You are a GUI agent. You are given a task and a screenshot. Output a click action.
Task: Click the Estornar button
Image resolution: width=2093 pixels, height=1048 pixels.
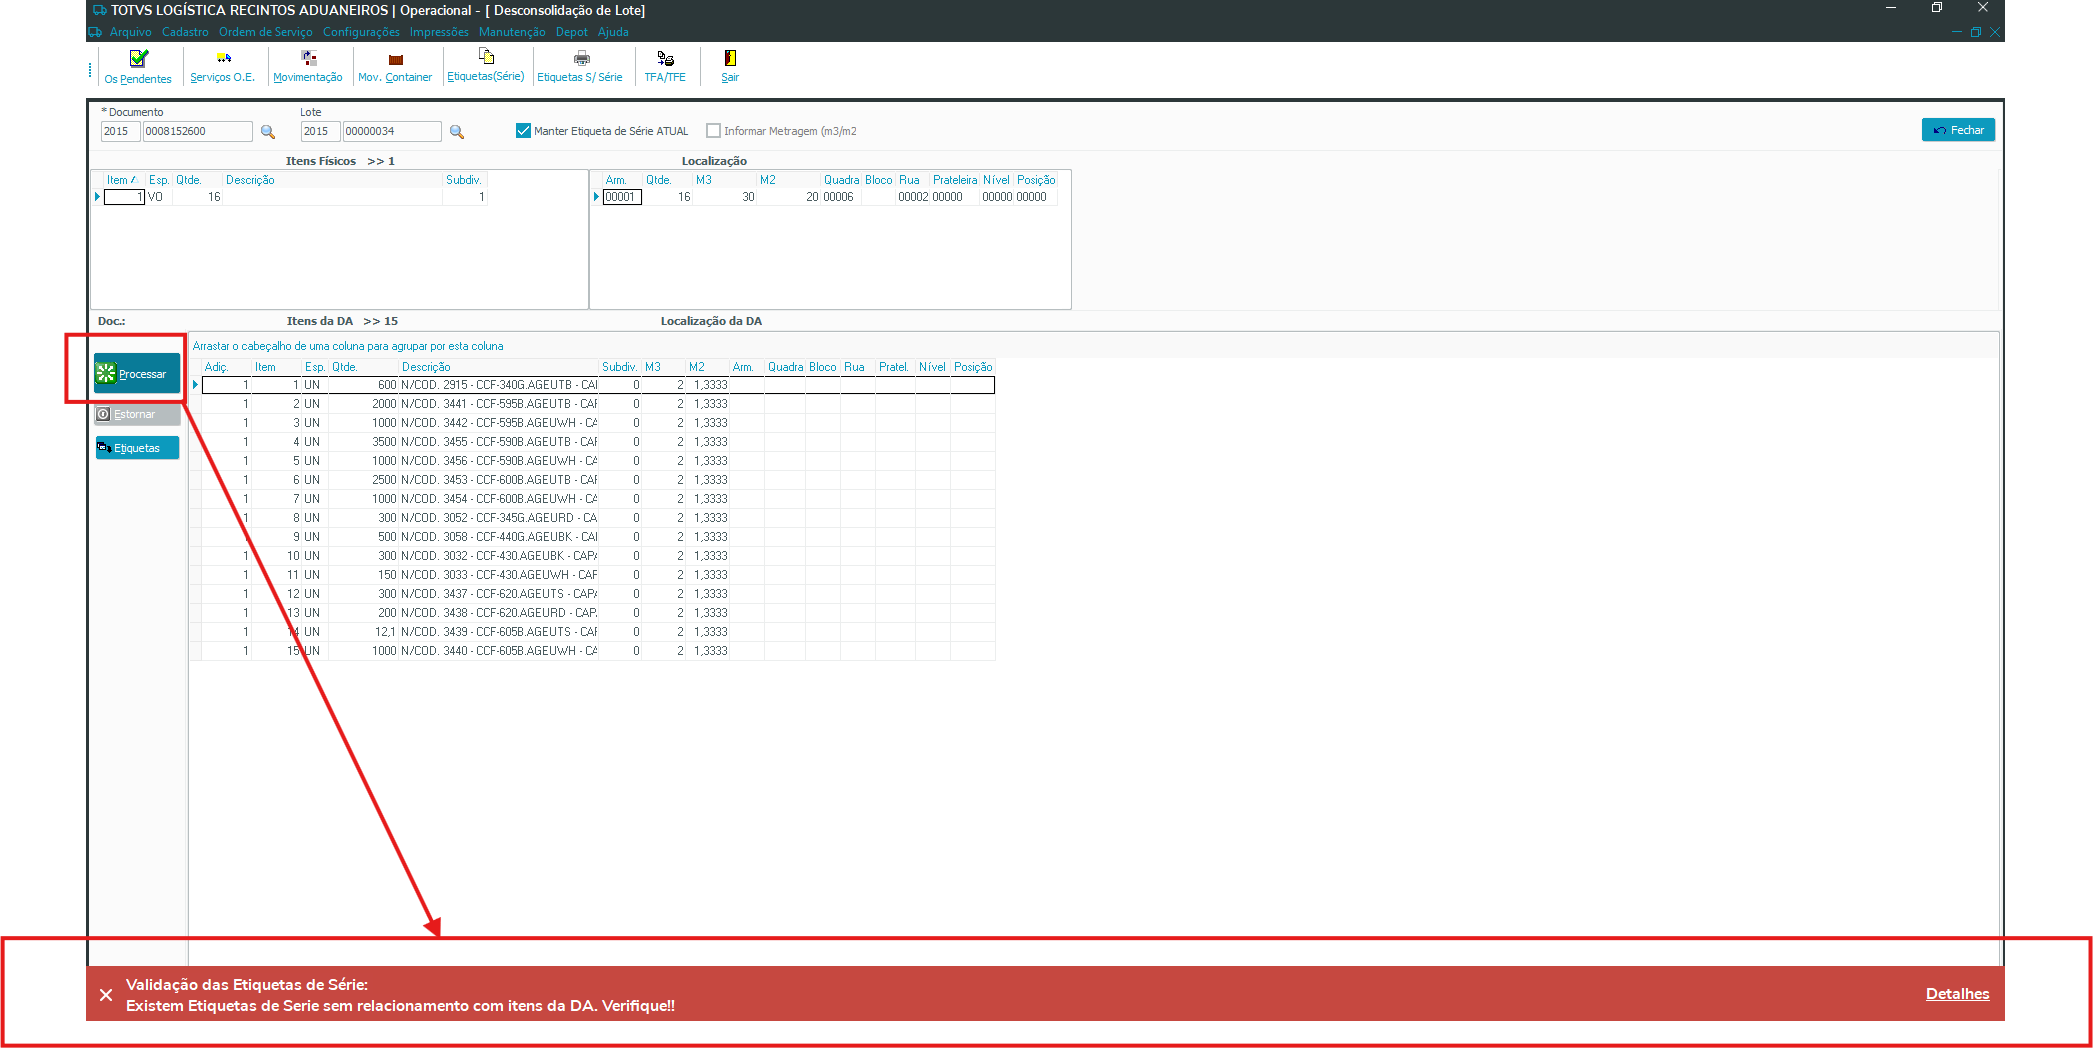click(137, 414)
